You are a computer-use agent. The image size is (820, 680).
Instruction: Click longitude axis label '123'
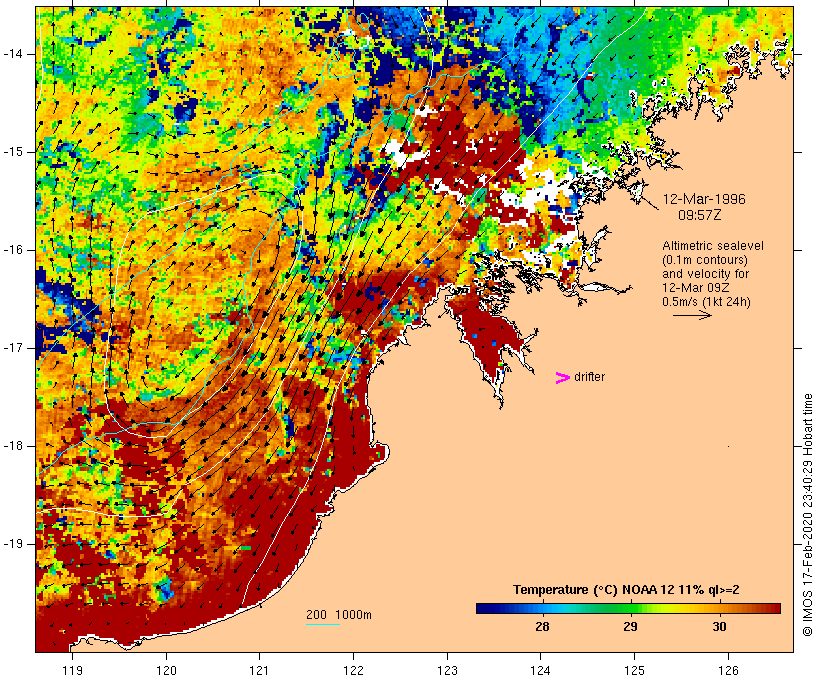point(447,670)
